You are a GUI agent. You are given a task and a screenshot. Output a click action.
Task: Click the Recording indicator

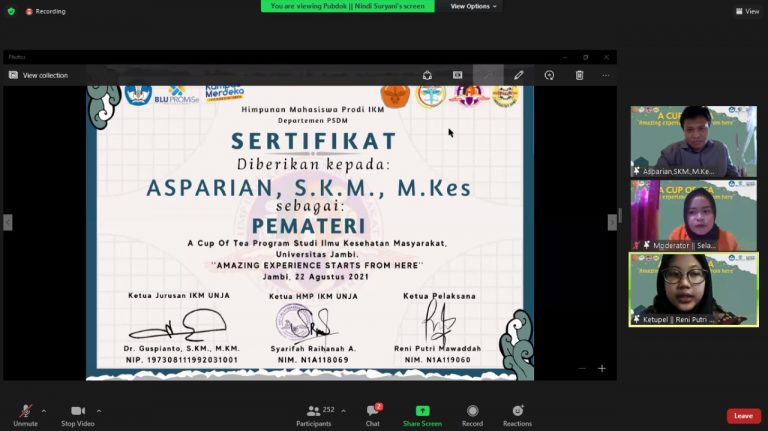[x=46, y=11]
